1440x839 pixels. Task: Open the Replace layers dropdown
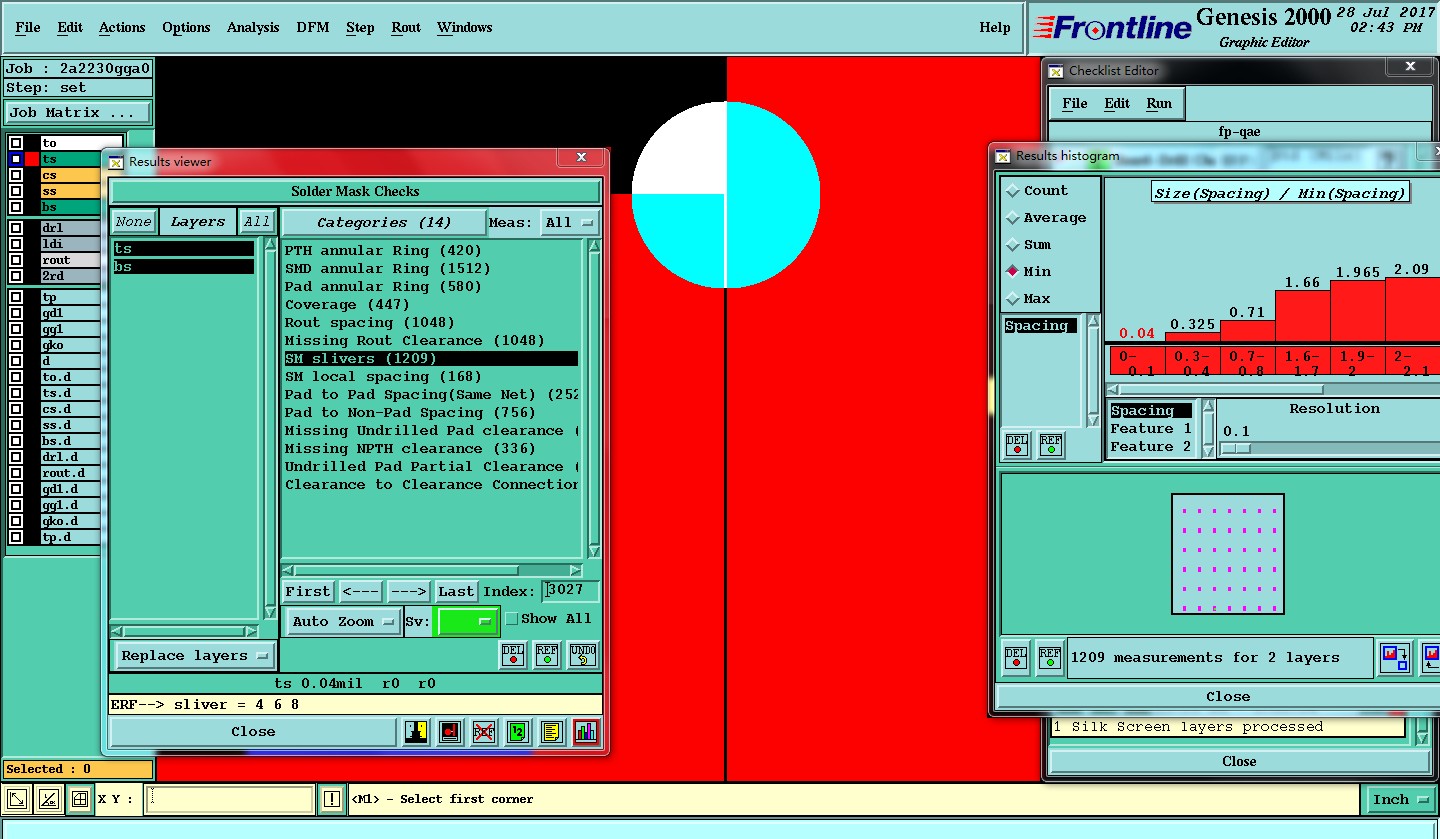(194, 656)
